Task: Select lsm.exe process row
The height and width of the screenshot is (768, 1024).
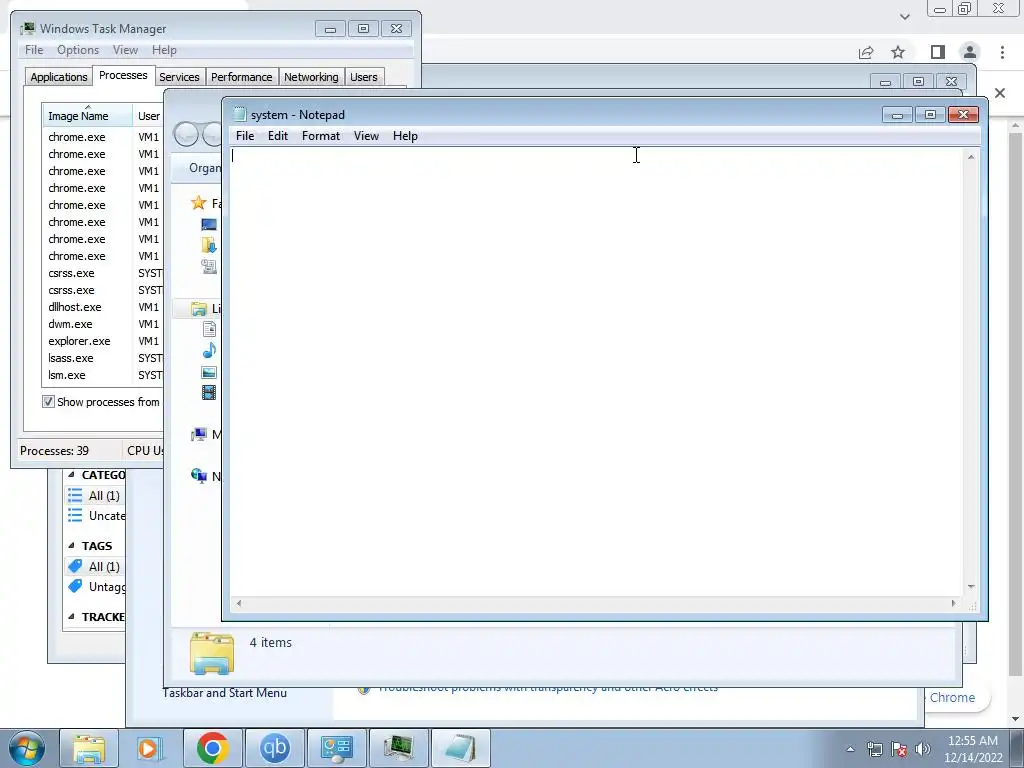Action: 103,375
